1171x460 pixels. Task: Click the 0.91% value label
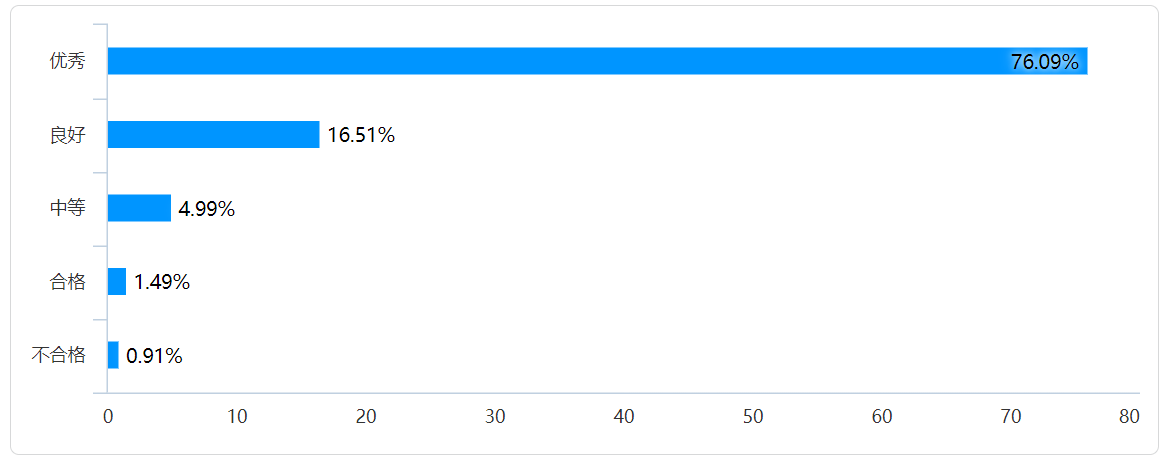[x=154, y=356]
